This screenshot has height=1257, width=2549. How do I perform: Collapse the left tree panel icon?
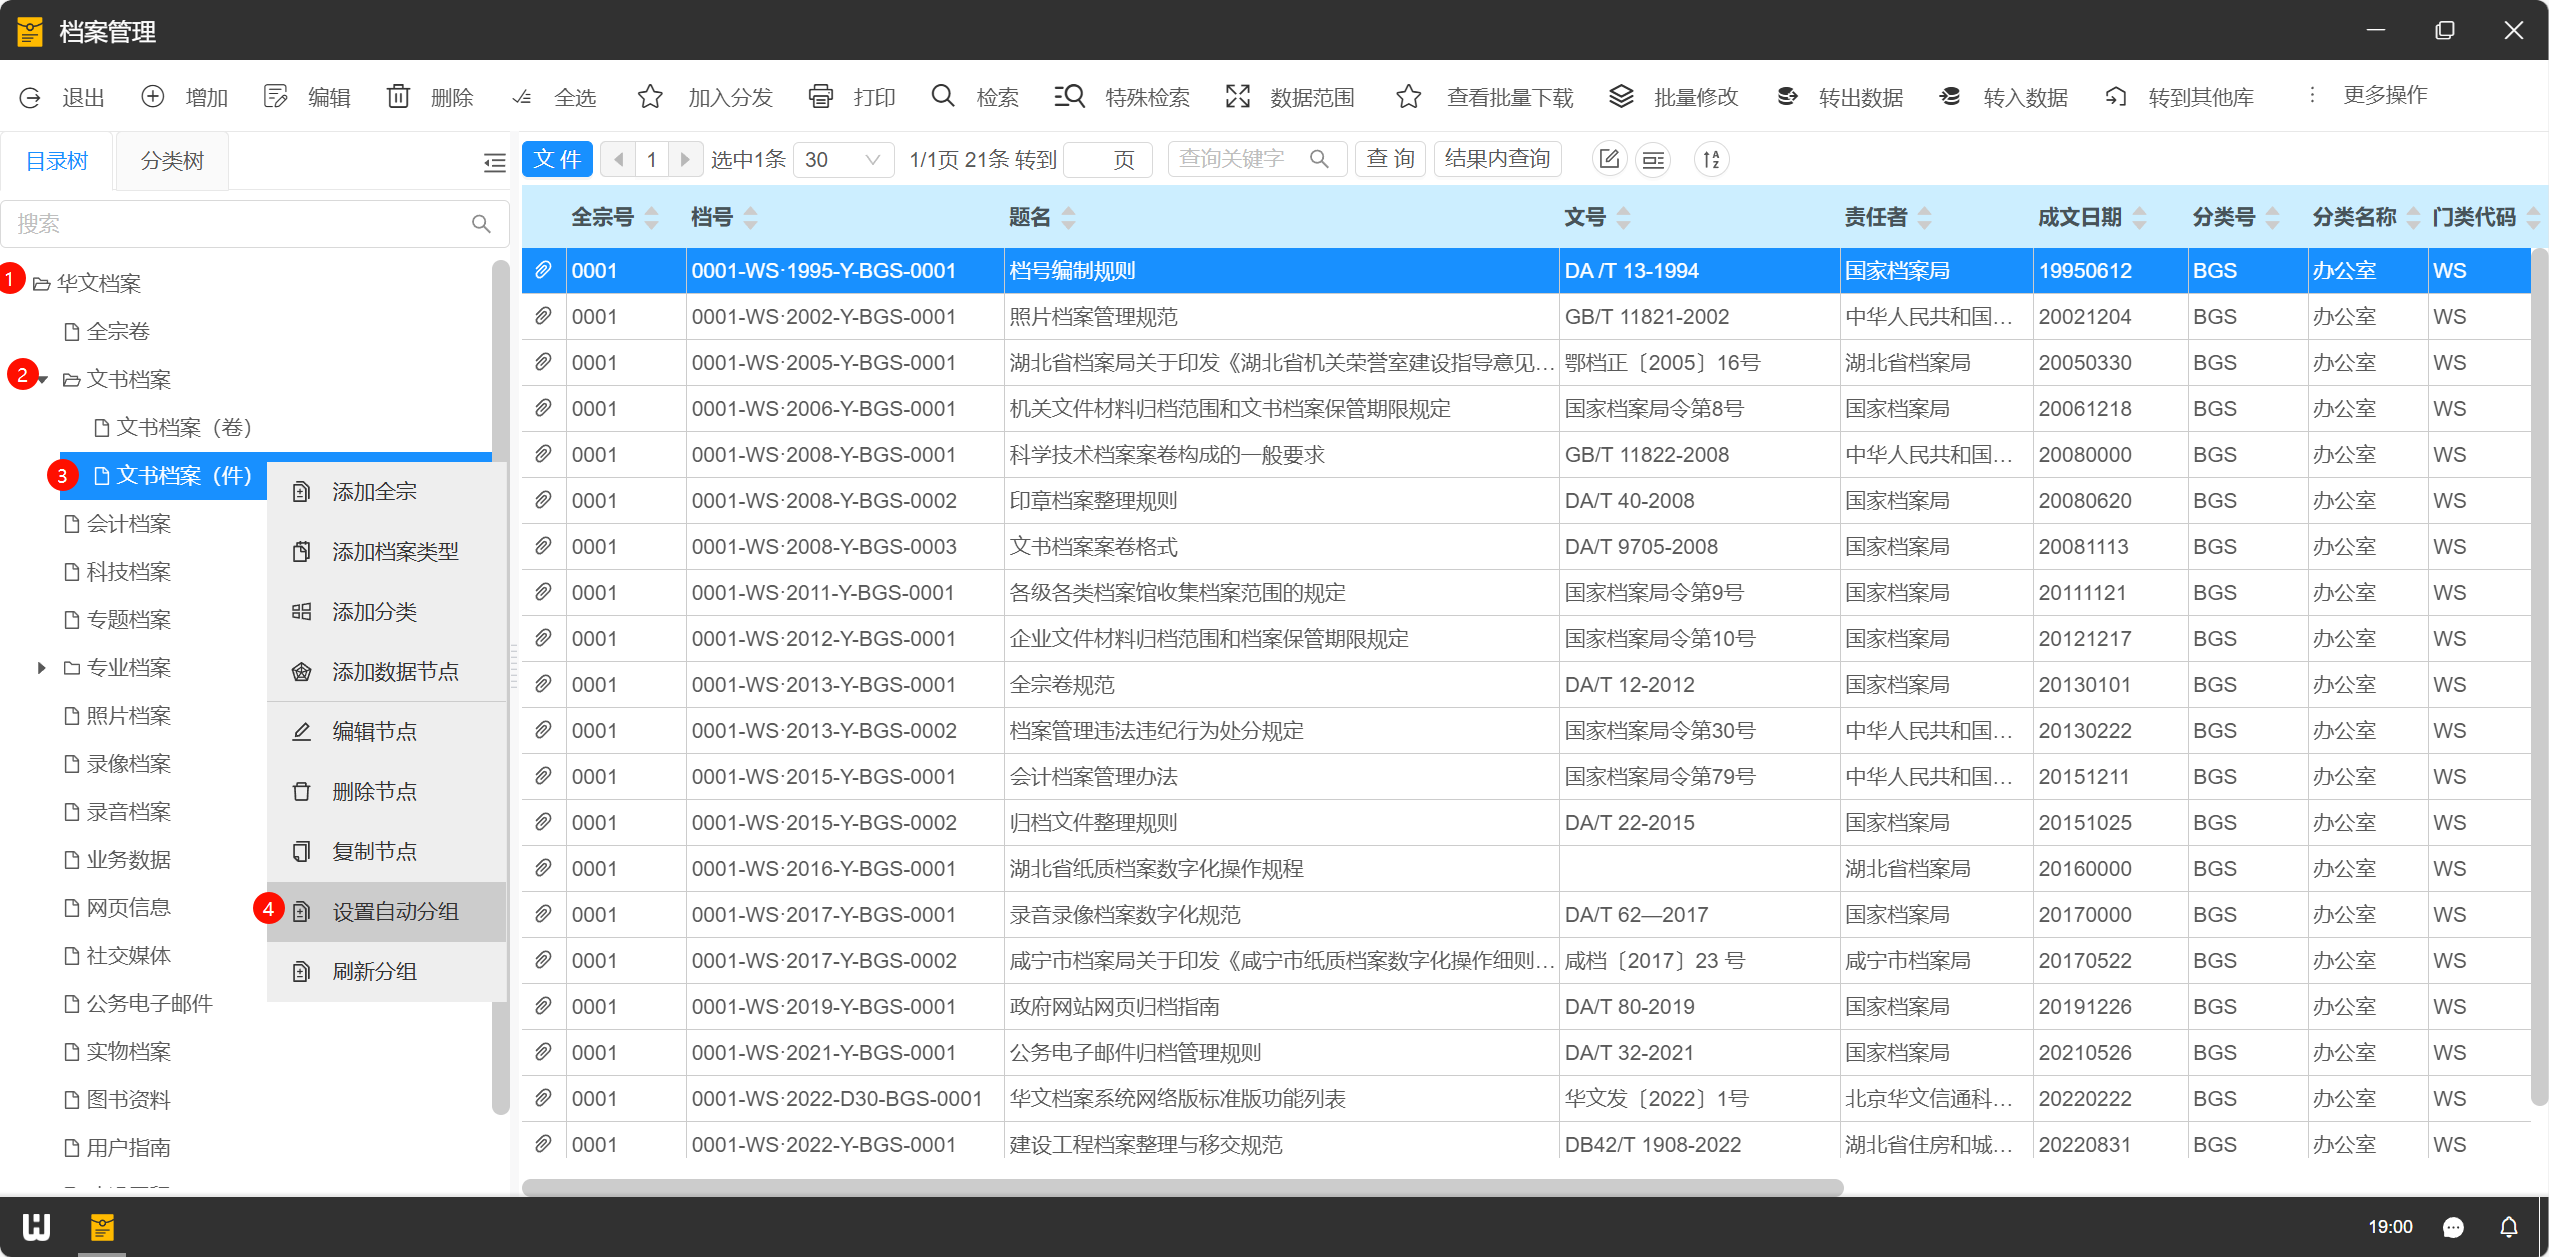click(x=494, y=163)
